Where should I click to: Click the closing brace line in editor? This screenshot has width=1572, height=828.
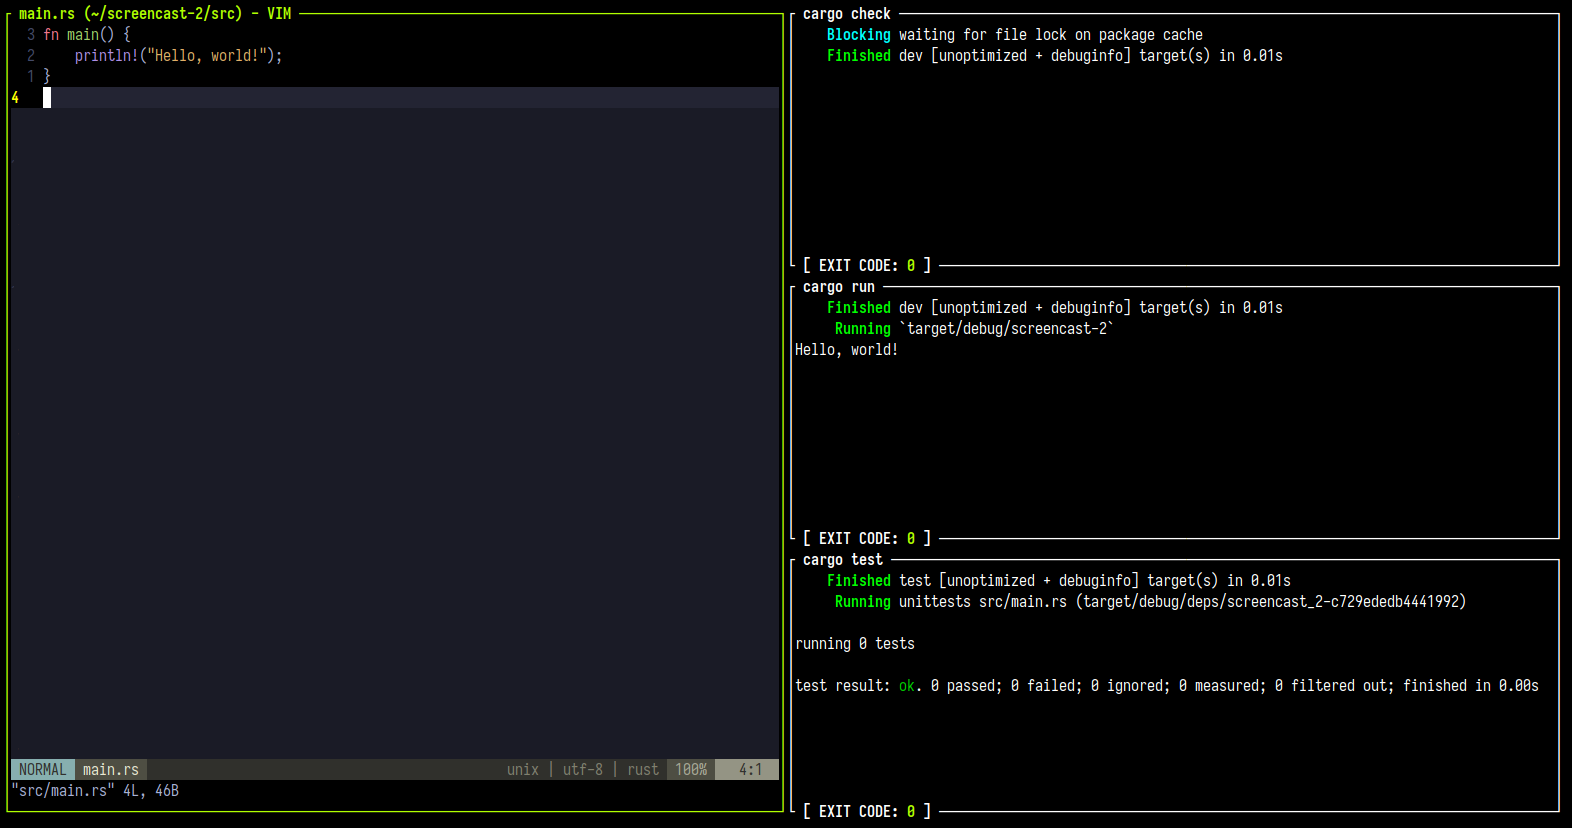pyautogui.click(x=47, y=77)
